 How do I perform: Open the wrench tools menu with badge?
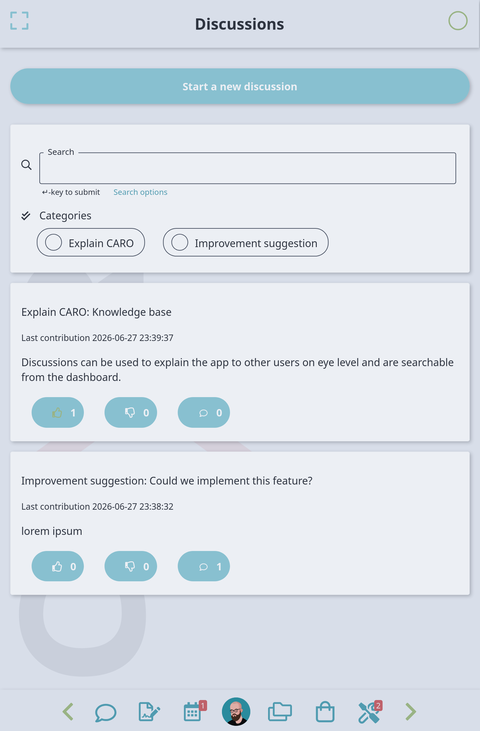[370, 711]
